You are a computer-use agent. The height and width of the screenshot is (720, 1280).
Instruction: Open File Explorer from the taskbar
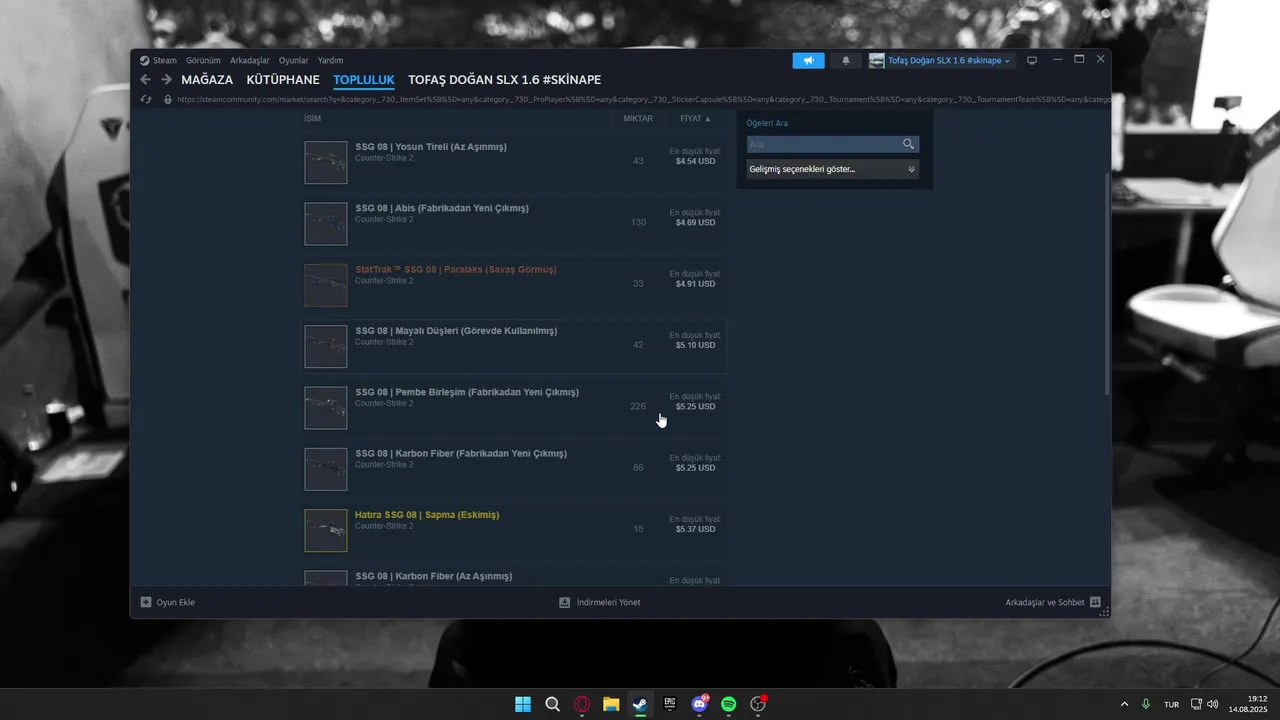(x=611, y=704)
